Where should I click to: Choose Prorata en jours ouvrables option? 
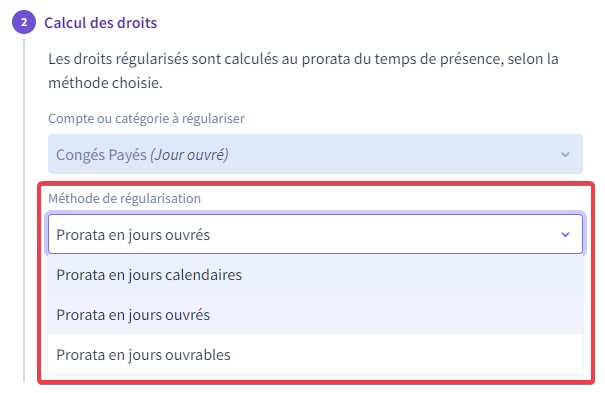tap(315, 354)
